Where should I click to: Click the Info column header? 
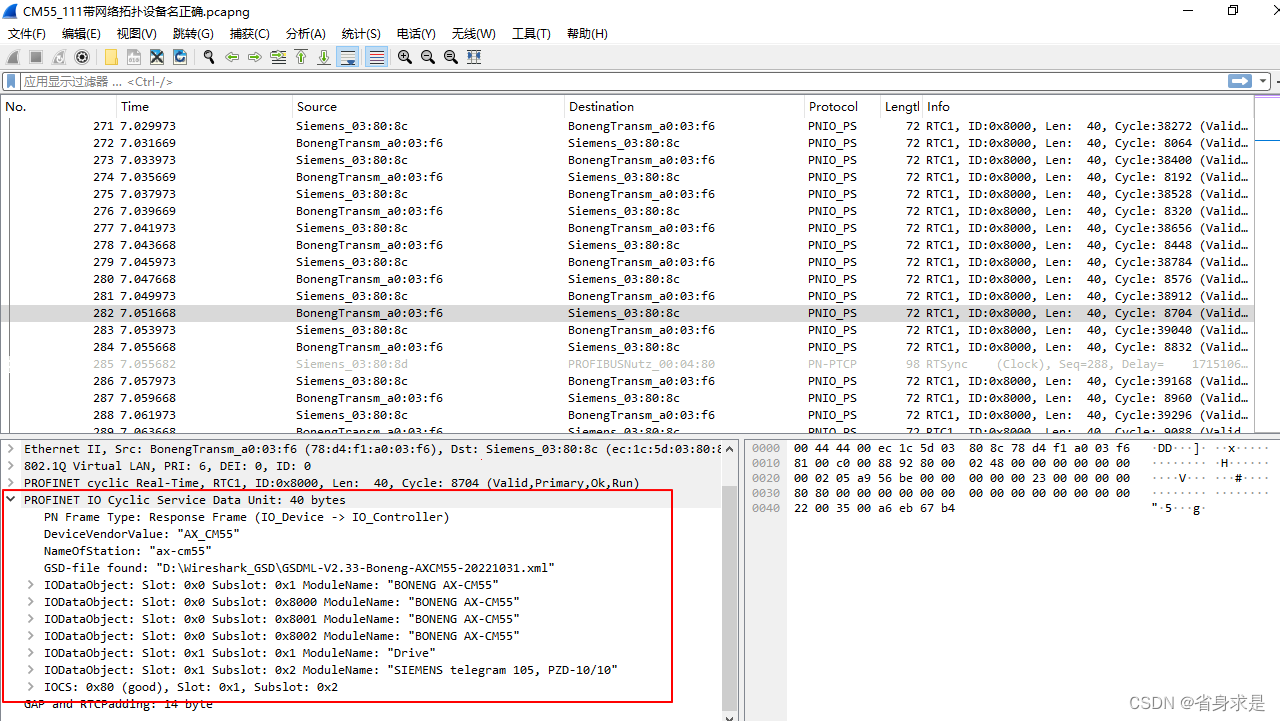[1087, 107]
